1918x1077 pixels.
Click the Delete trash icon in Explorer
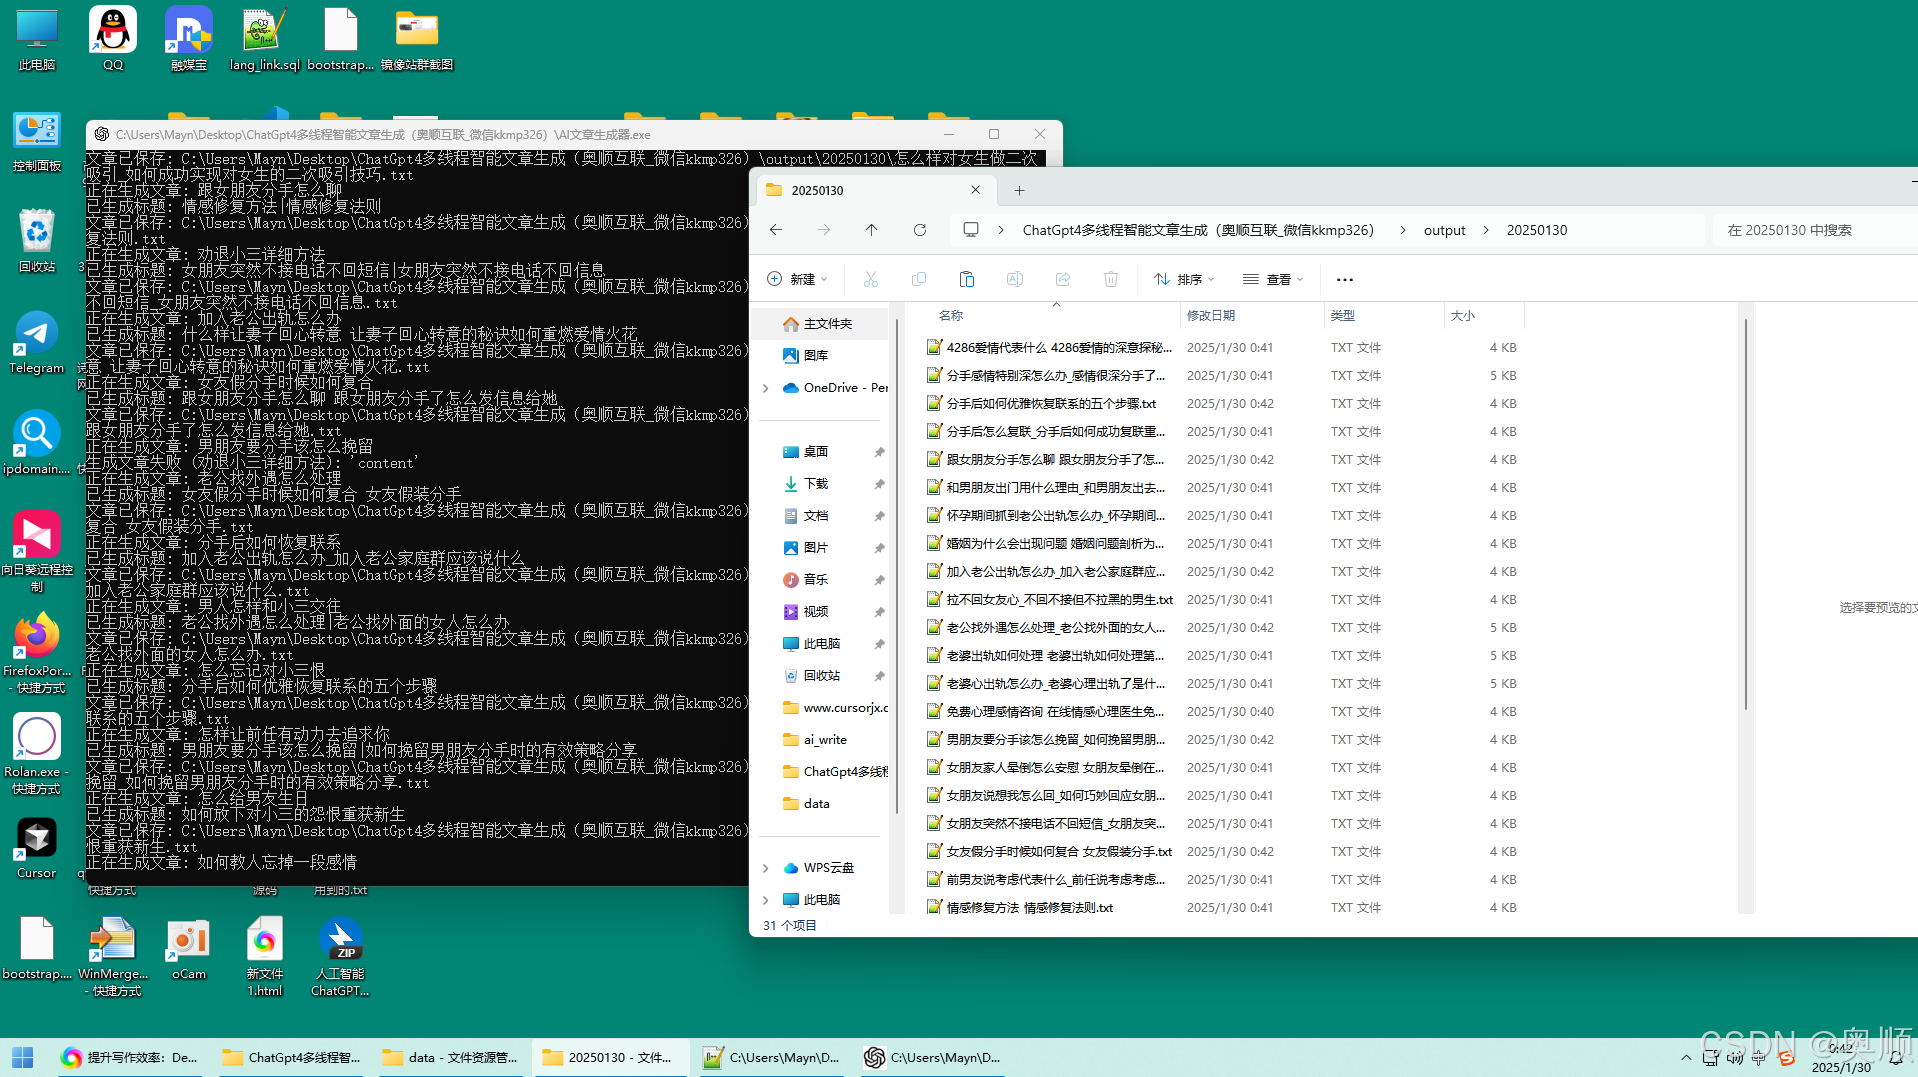click(x=1110, y=279)
